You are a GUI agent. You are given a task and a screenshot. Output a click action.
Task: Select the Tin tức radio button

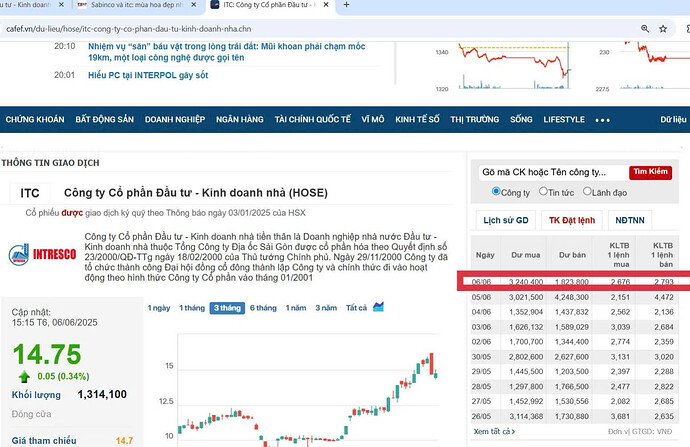(543, 191)
